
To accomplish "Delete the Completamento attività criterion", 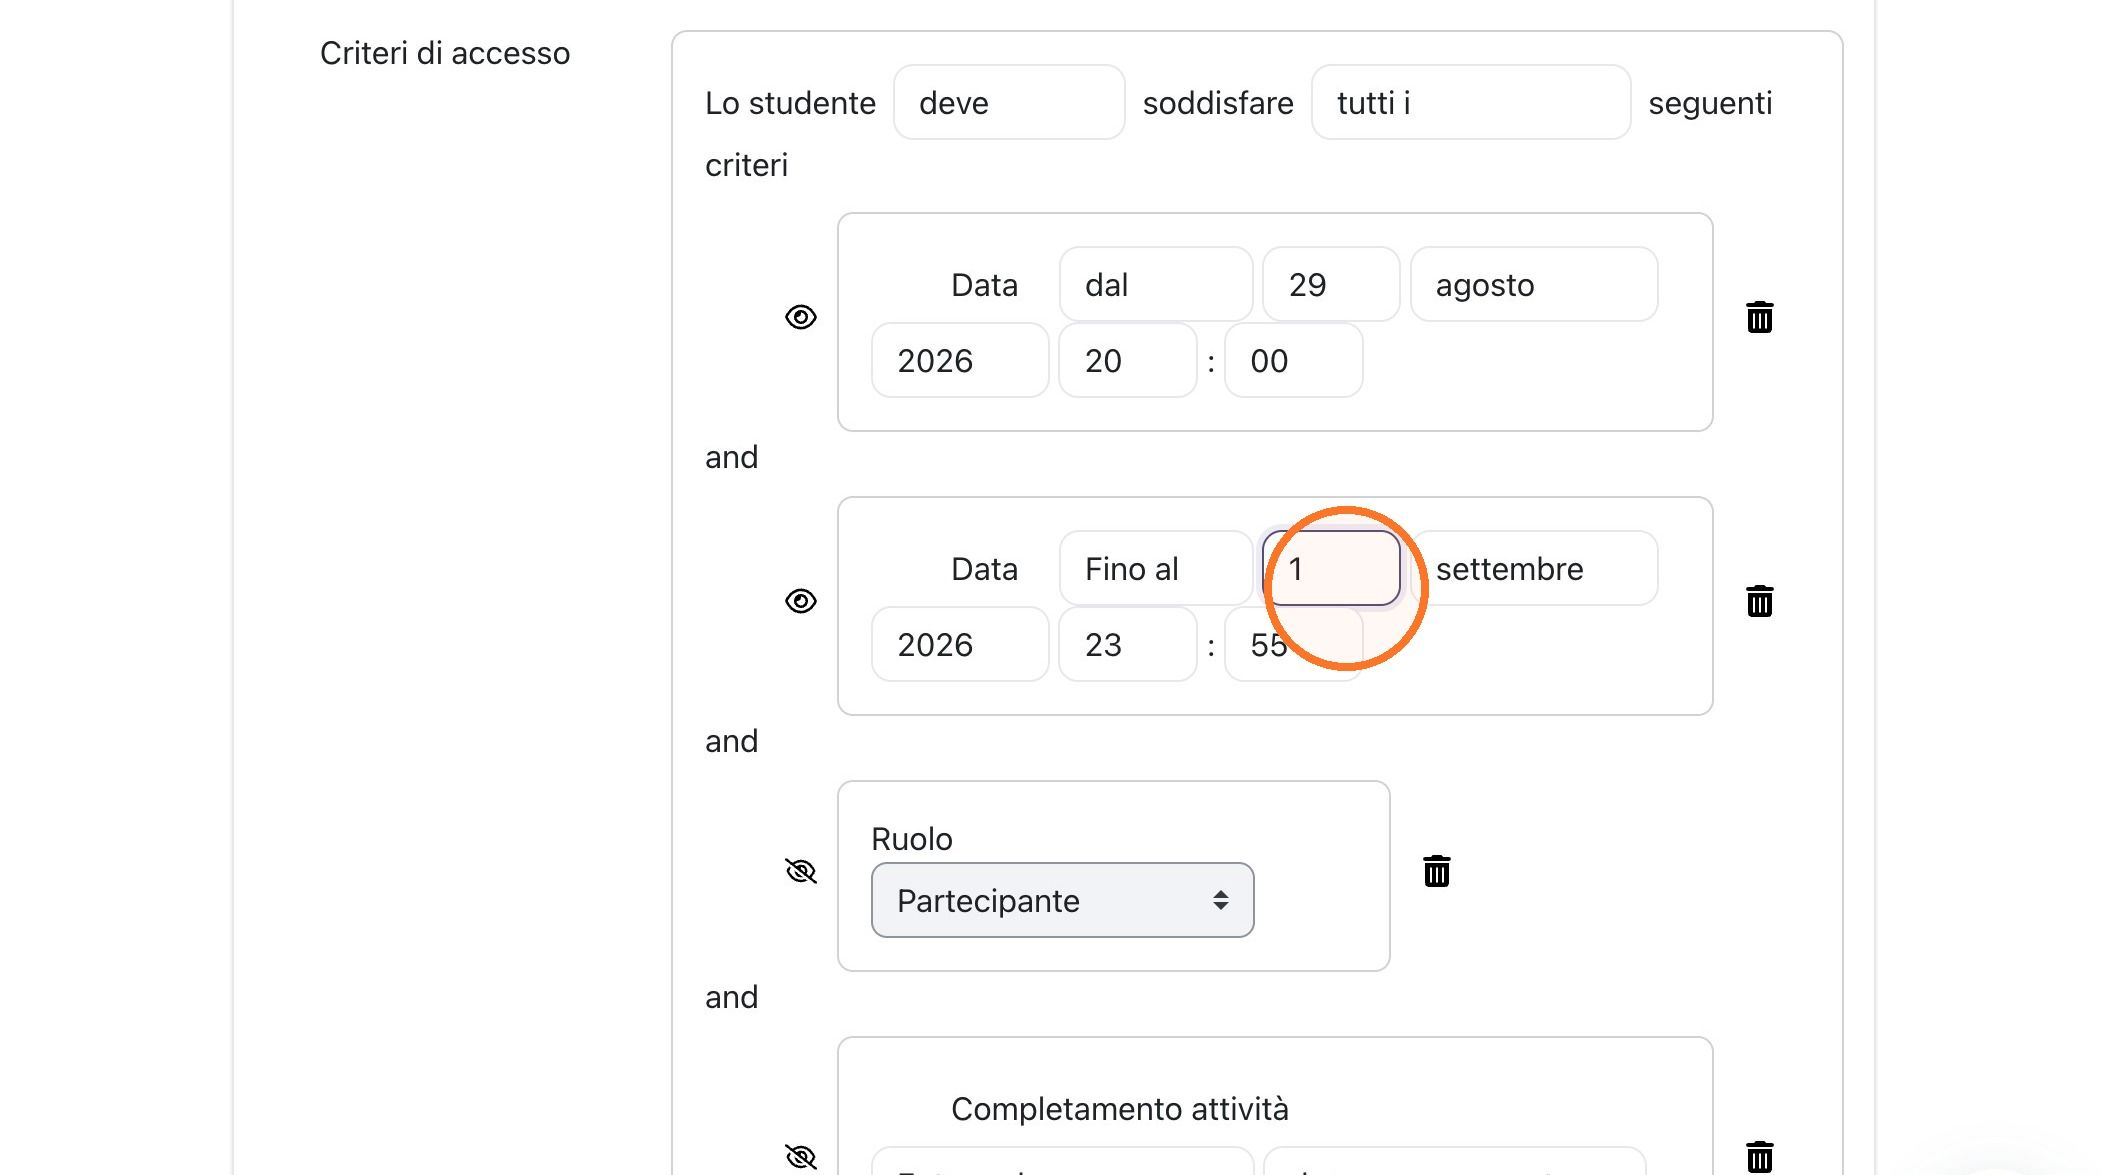I will (x=1759, y=1157).
